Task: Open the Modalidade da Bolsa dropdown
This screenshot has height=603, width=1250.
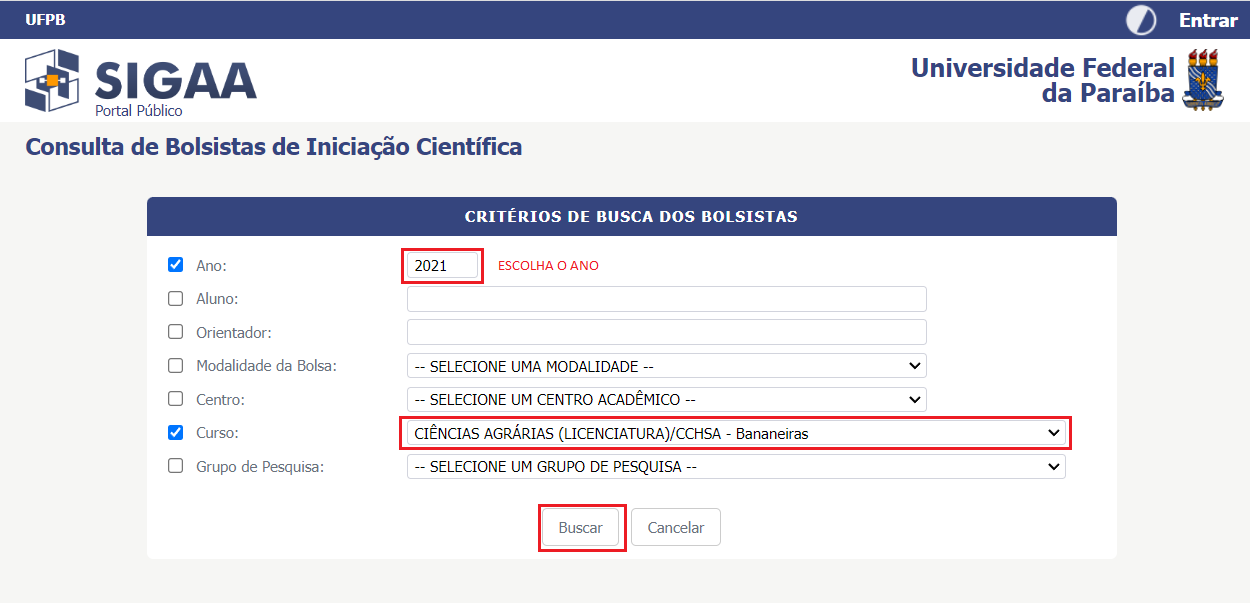Action: [666, 366]
